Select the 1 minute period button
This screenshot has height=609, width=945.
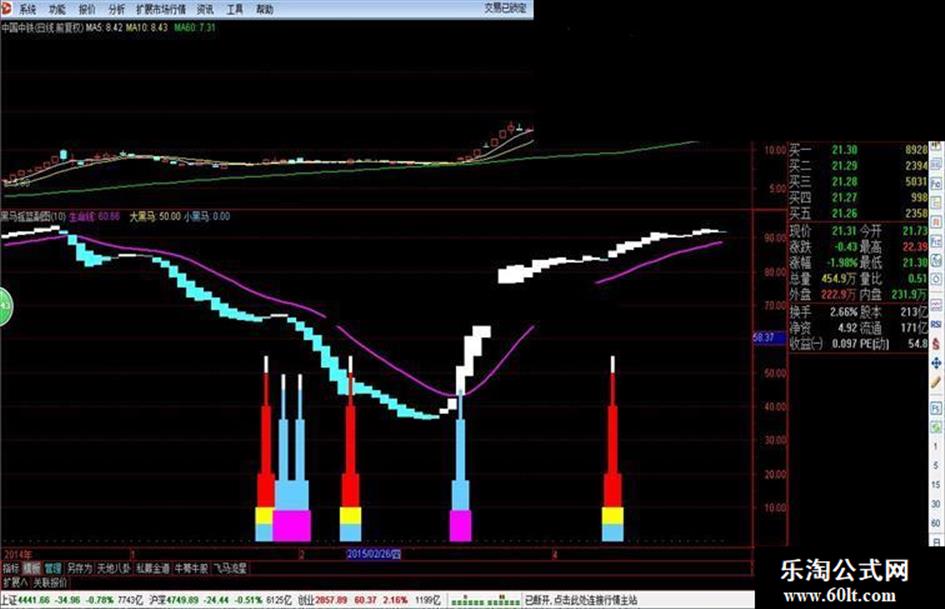pyautogui.click(x=936, y=446)
